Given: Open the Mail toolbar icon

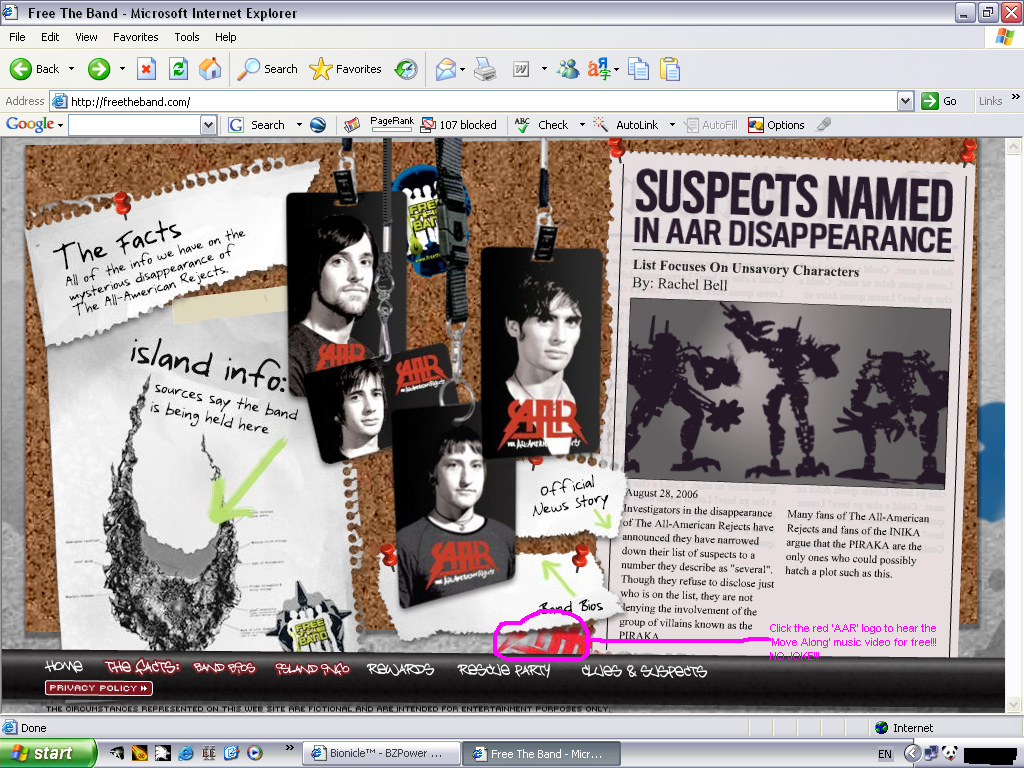Looking at the screenshot, I should pyautogui.click(x=445, y=69).
